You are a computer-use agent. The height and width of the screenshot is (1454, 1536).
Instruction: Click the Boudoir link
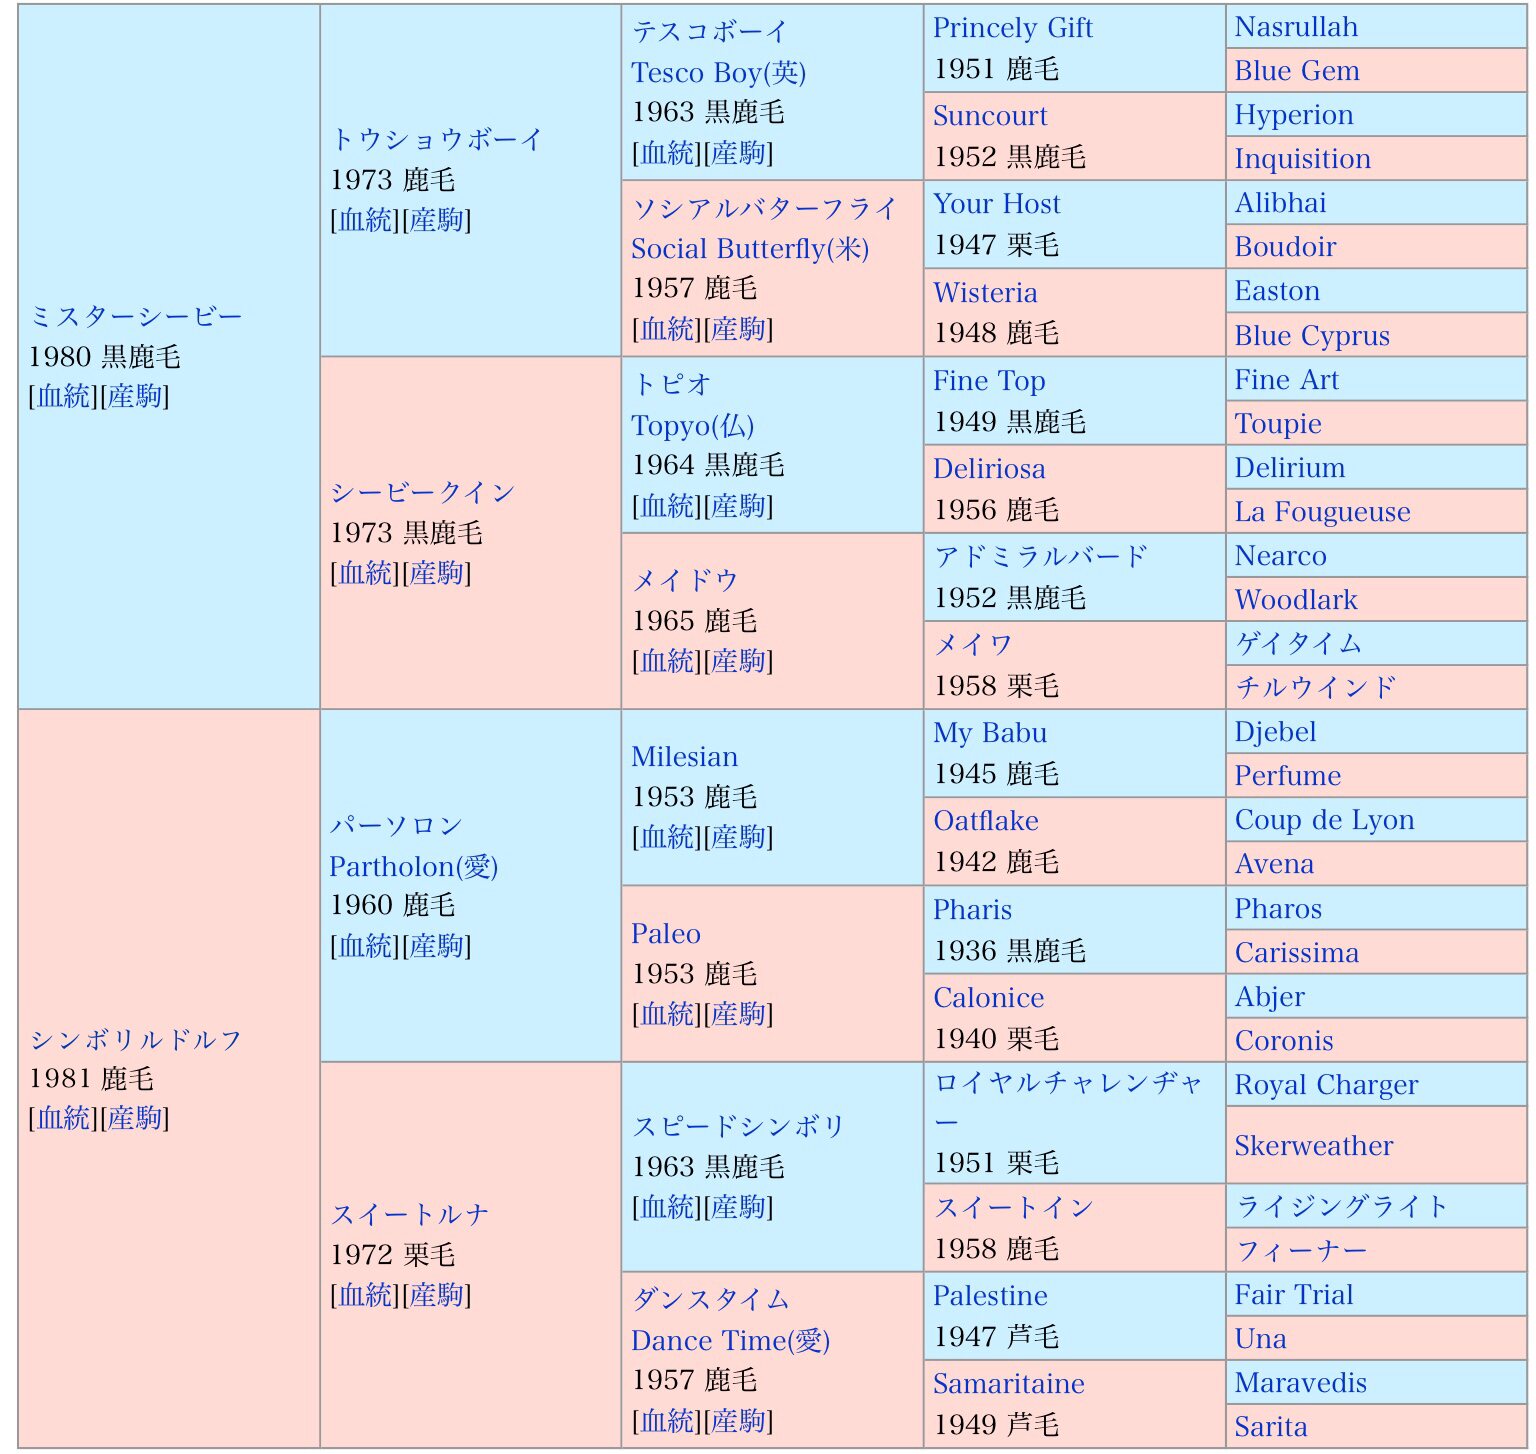(1285, 247)
